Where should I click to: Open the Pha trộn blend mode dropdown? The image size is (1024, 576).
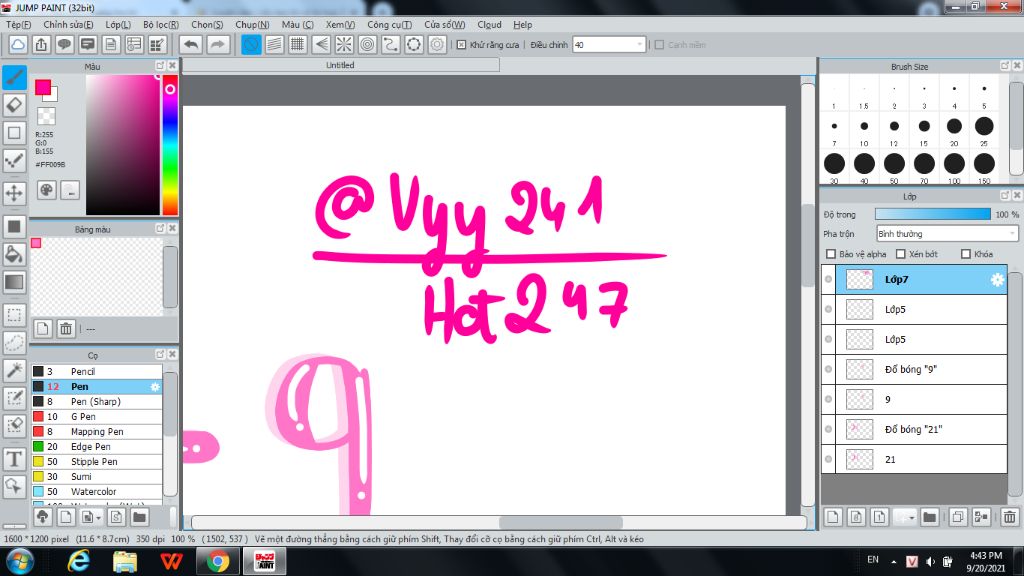pos(947,234)
